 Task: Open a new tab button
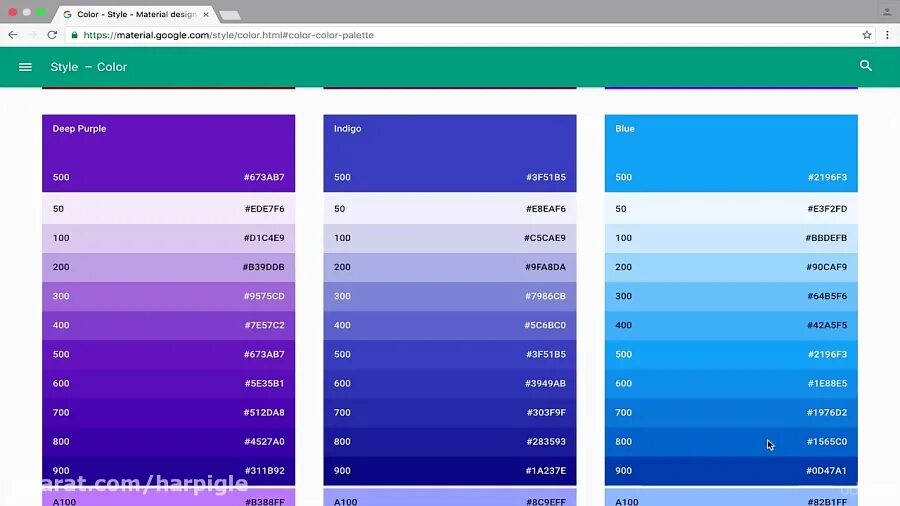(x=230, y=15)
